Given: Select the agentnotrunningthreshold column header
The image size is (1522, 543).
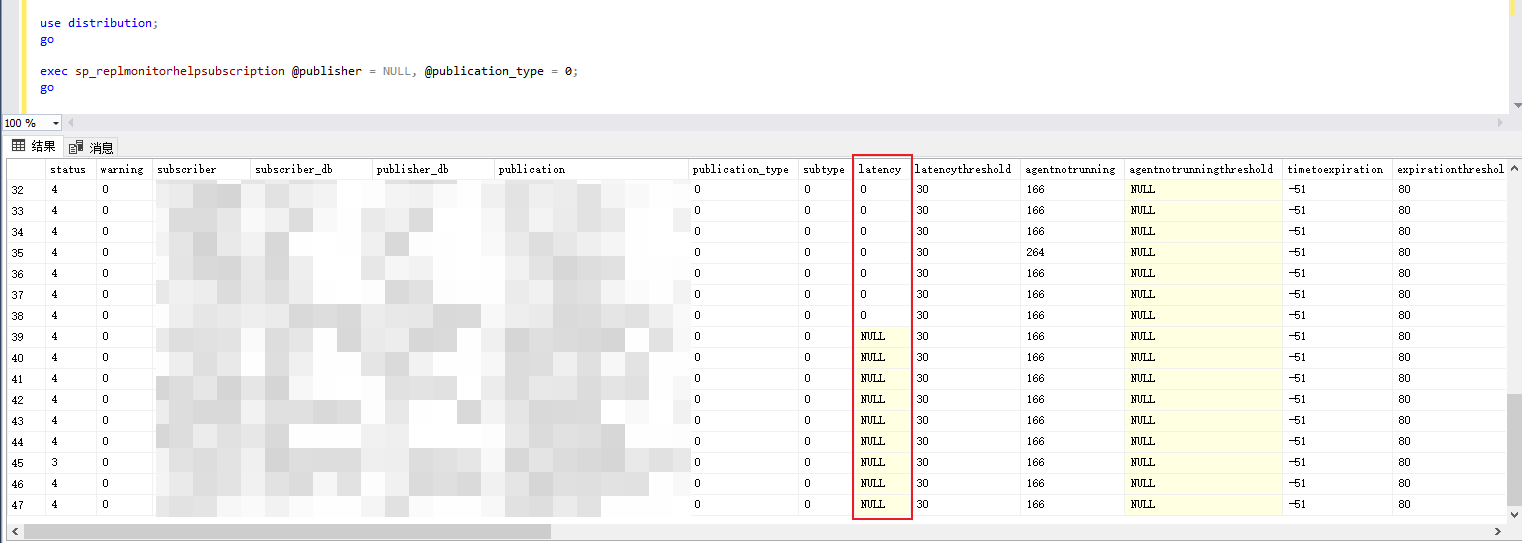Looking at the screenshot, I should pos(1204,169).
